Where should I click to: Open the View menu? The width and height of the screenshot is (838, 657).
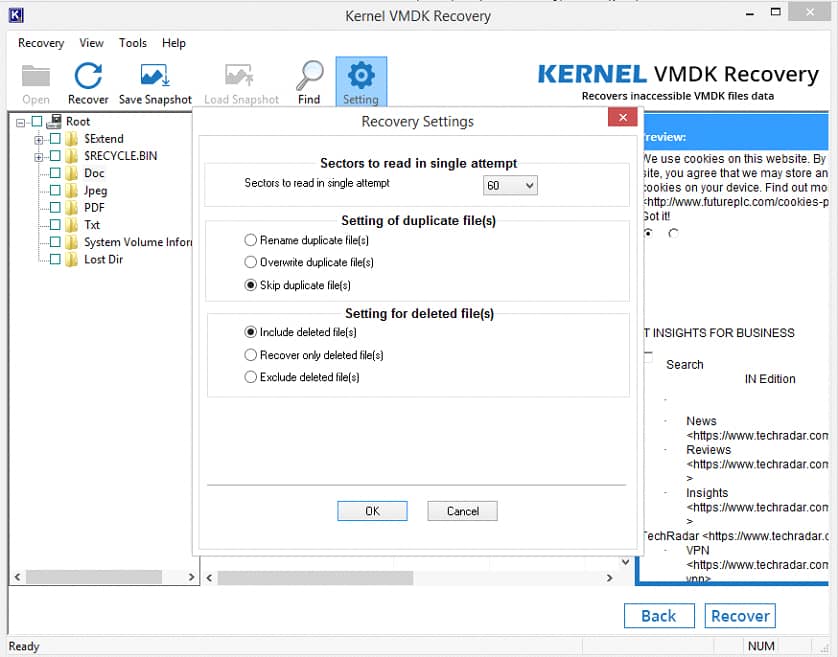(91, 43)
